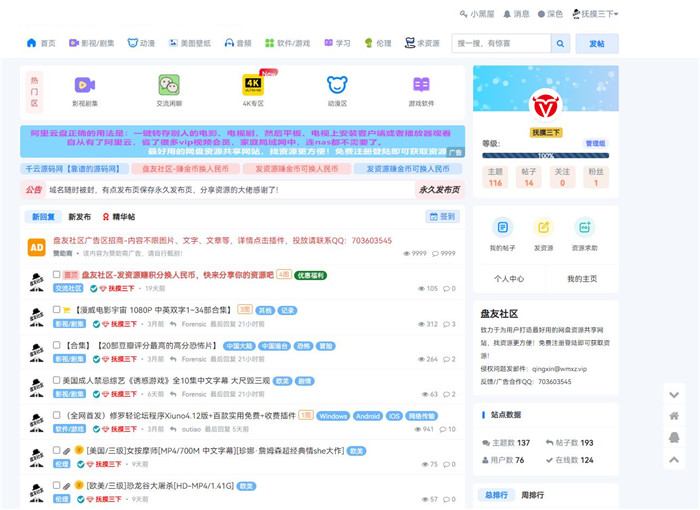Screen dimensions: 700x510
Task: Click the 发帖 button
Action: pos(597,44)
